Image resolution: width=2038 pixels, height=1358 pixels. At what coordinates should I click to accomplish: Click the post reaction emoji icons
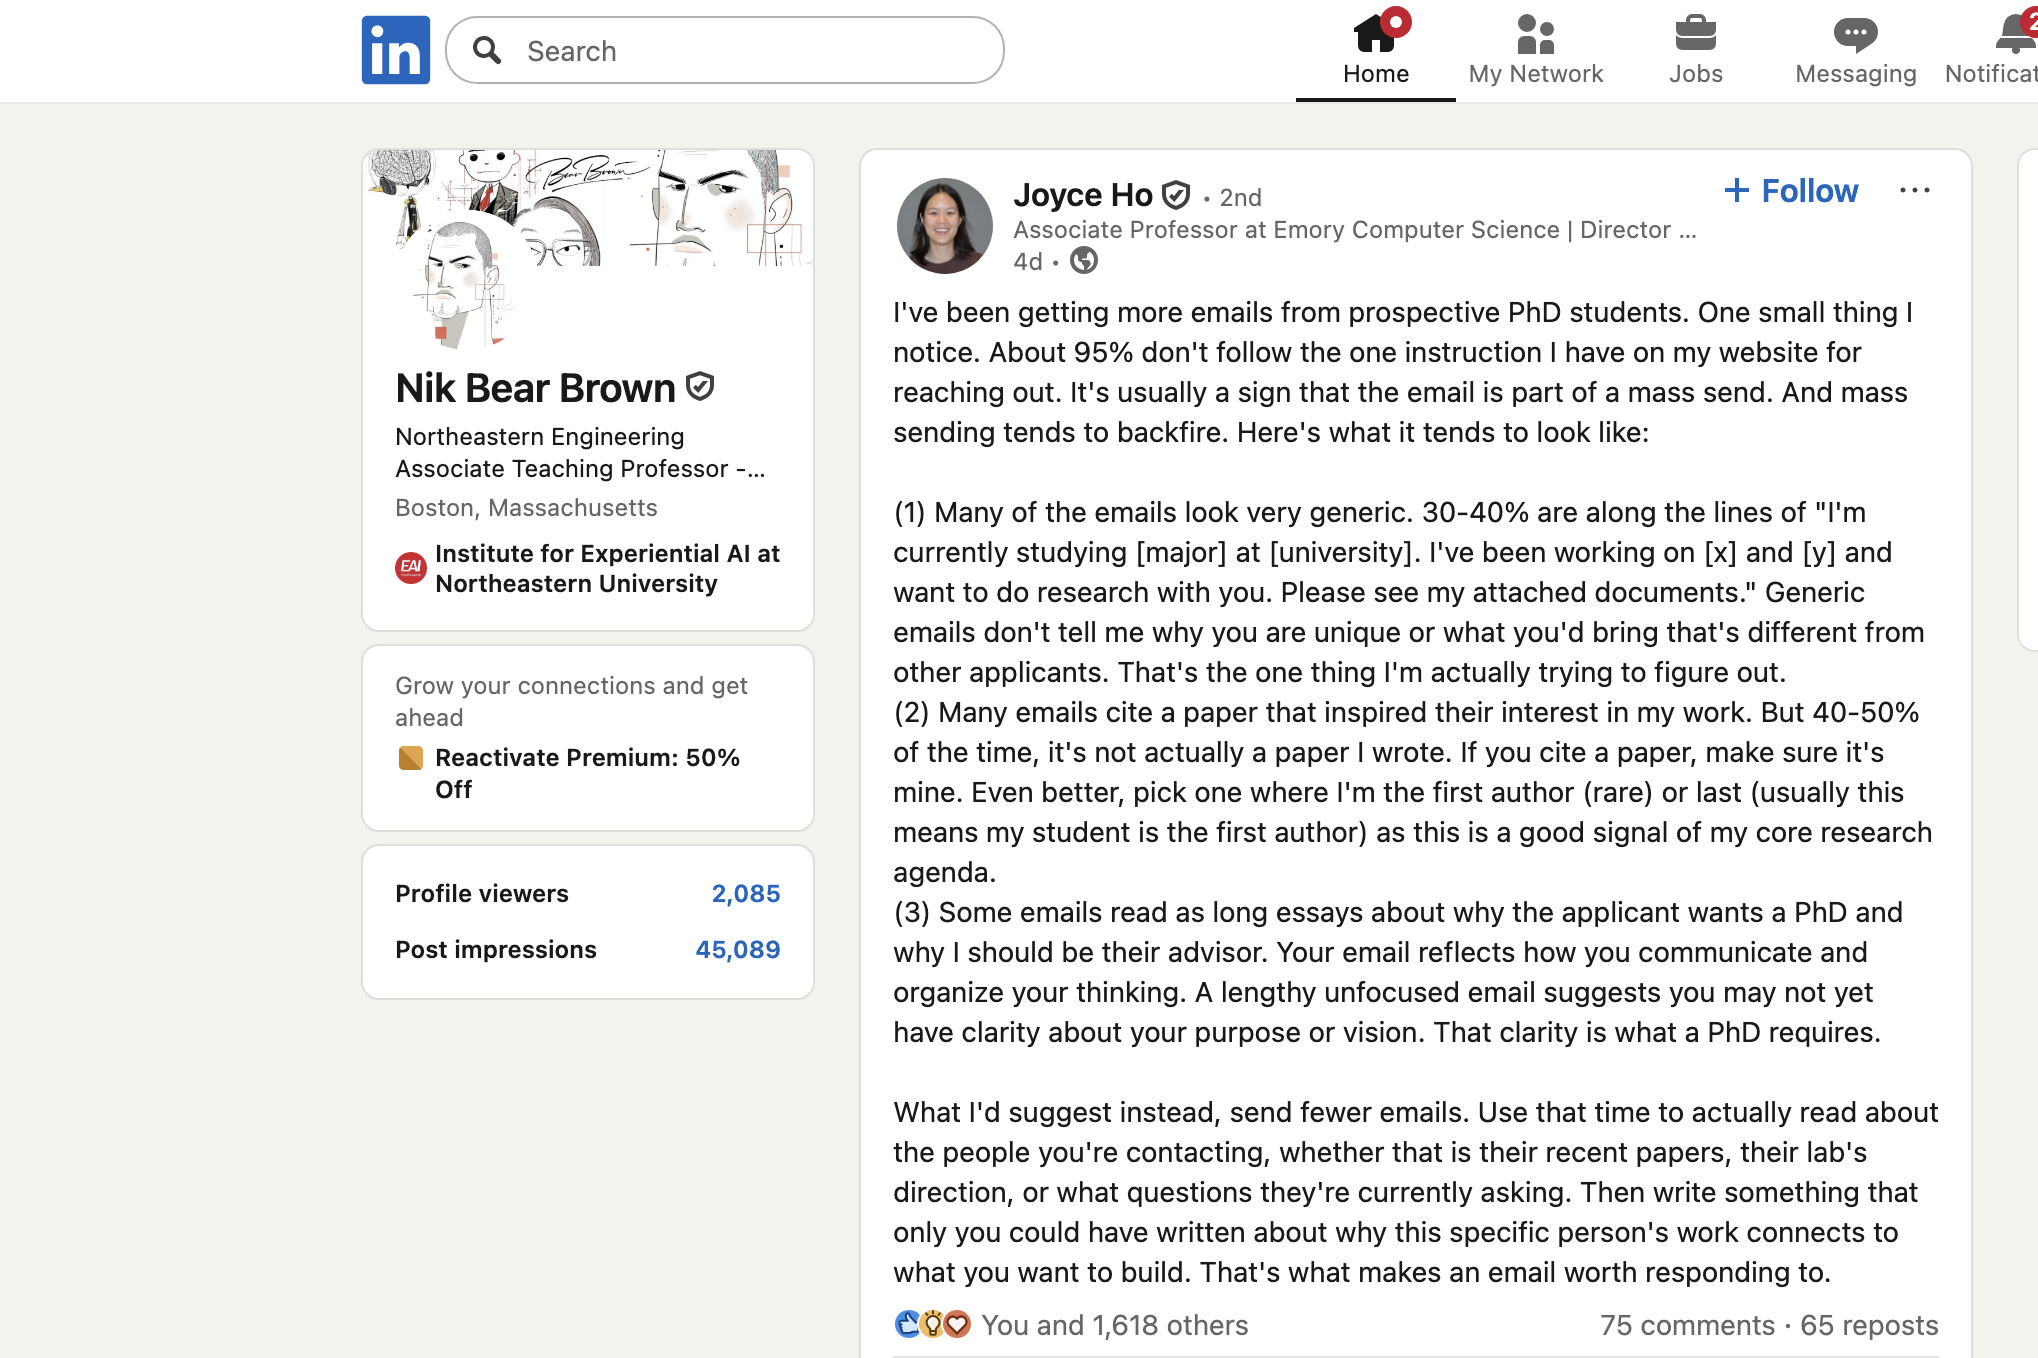click(x=932, y=1324)
